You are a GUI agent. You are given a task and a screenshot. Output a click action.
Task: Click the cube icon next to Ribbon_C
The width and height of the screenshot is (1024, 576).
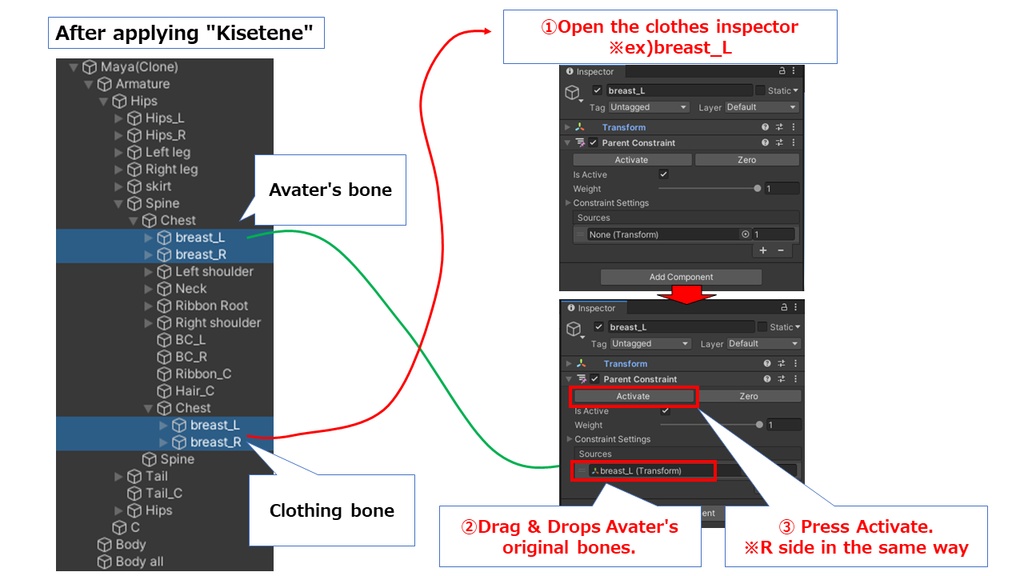click(165, 374)
